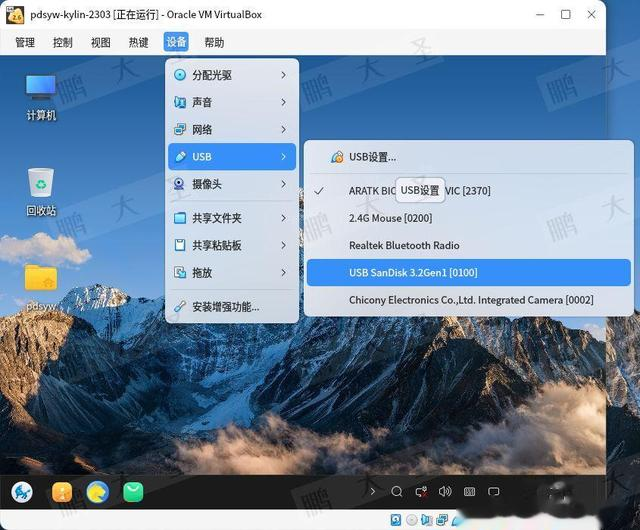Click the 拖放 drag-and-drop icon
Image resolution: width=640 pixels, height=530 pixels.
(180, 272)
